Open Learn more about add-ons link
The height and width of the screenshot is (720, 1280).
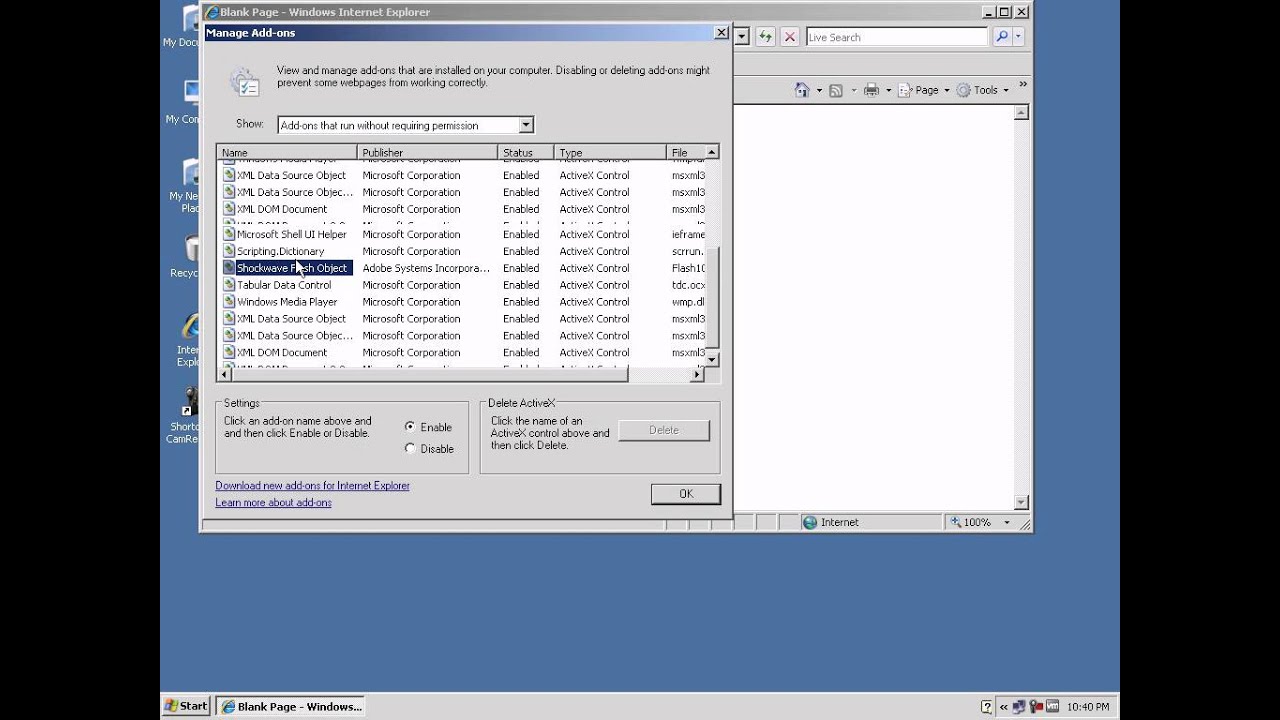[273, 503]
